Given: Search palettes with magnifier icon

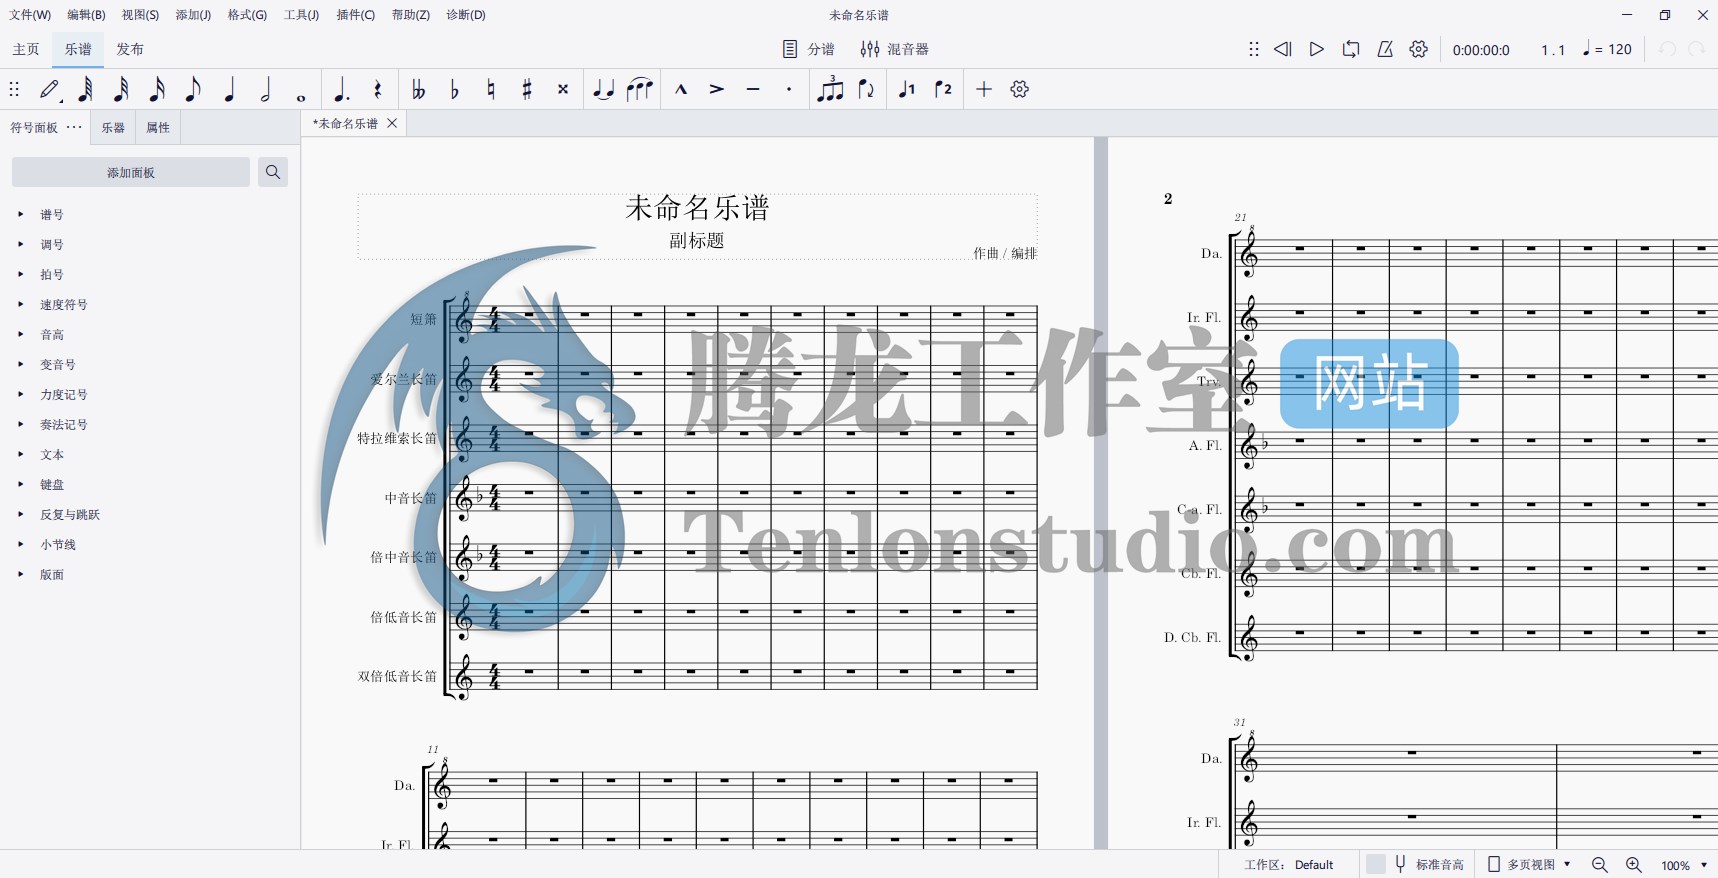Looking at the screenshot, I should (x=273, y=172).
